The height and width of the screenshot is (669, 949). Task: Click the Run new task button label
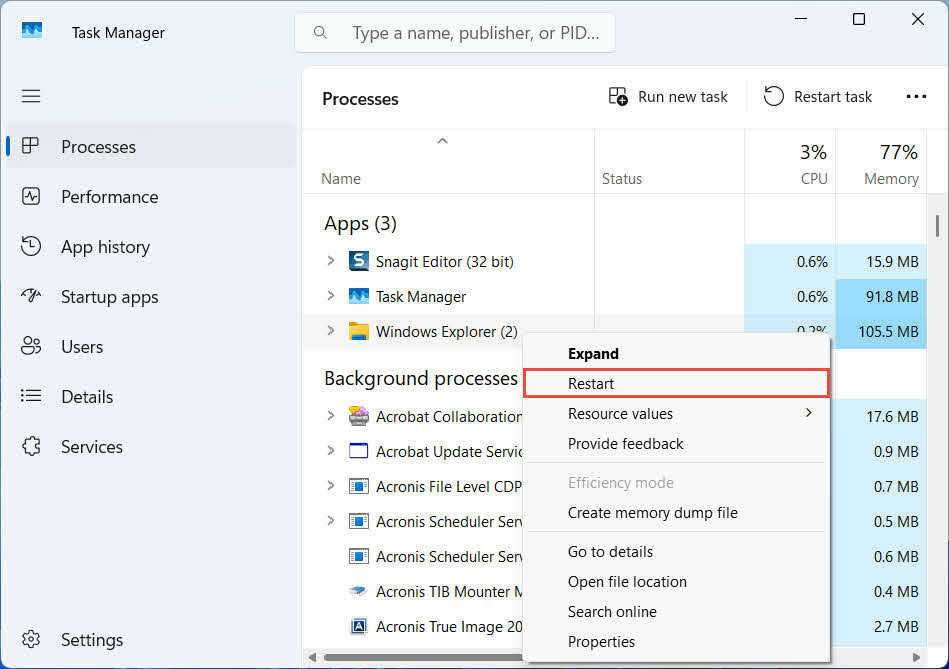pyautogui.click(x=683, y=97)
